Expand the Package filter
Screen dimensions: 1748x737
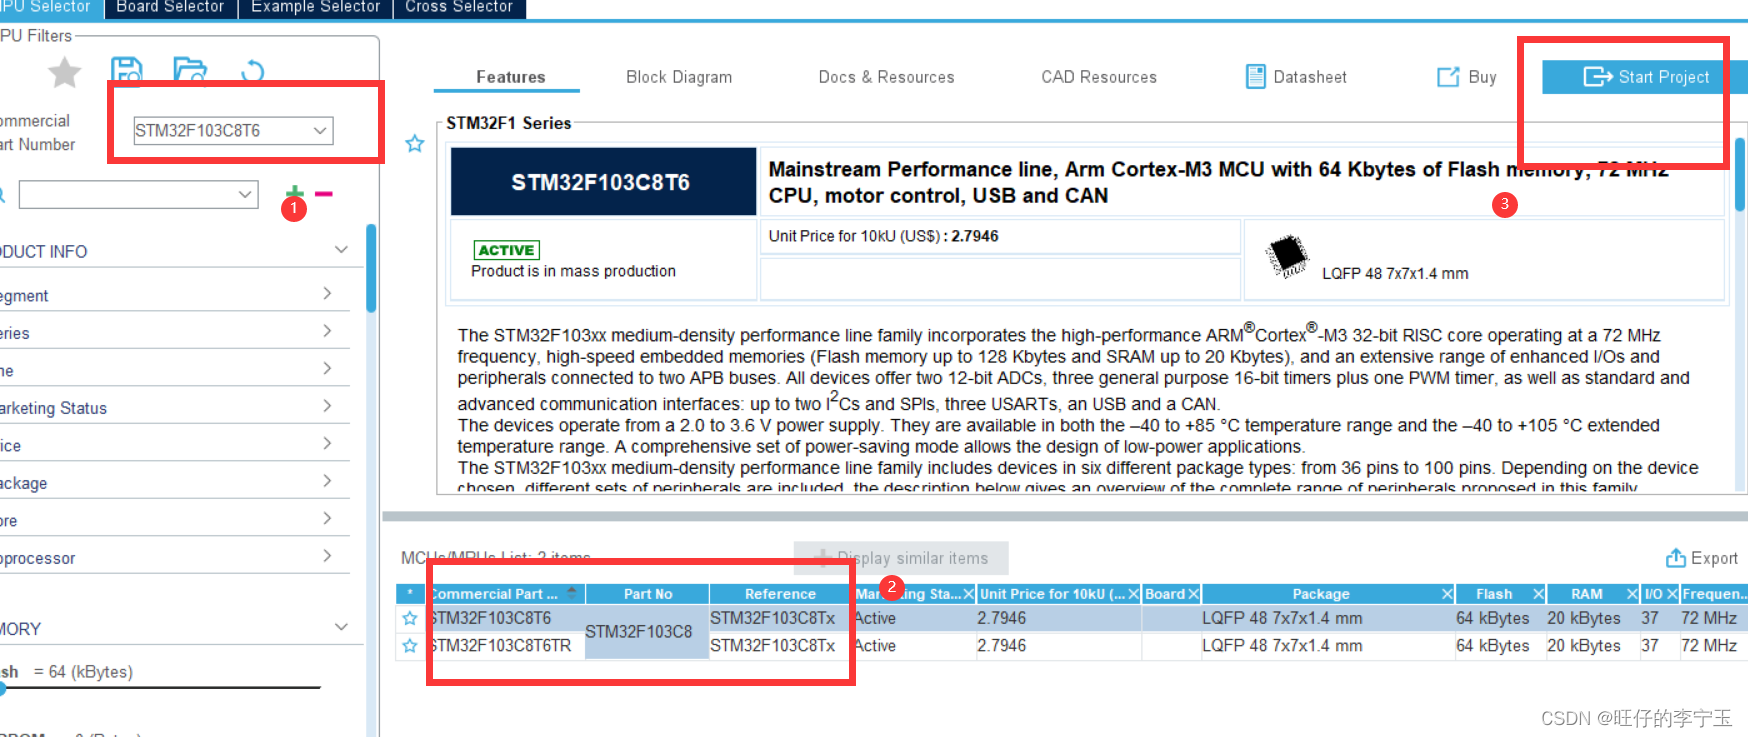[x=327, y=481]
